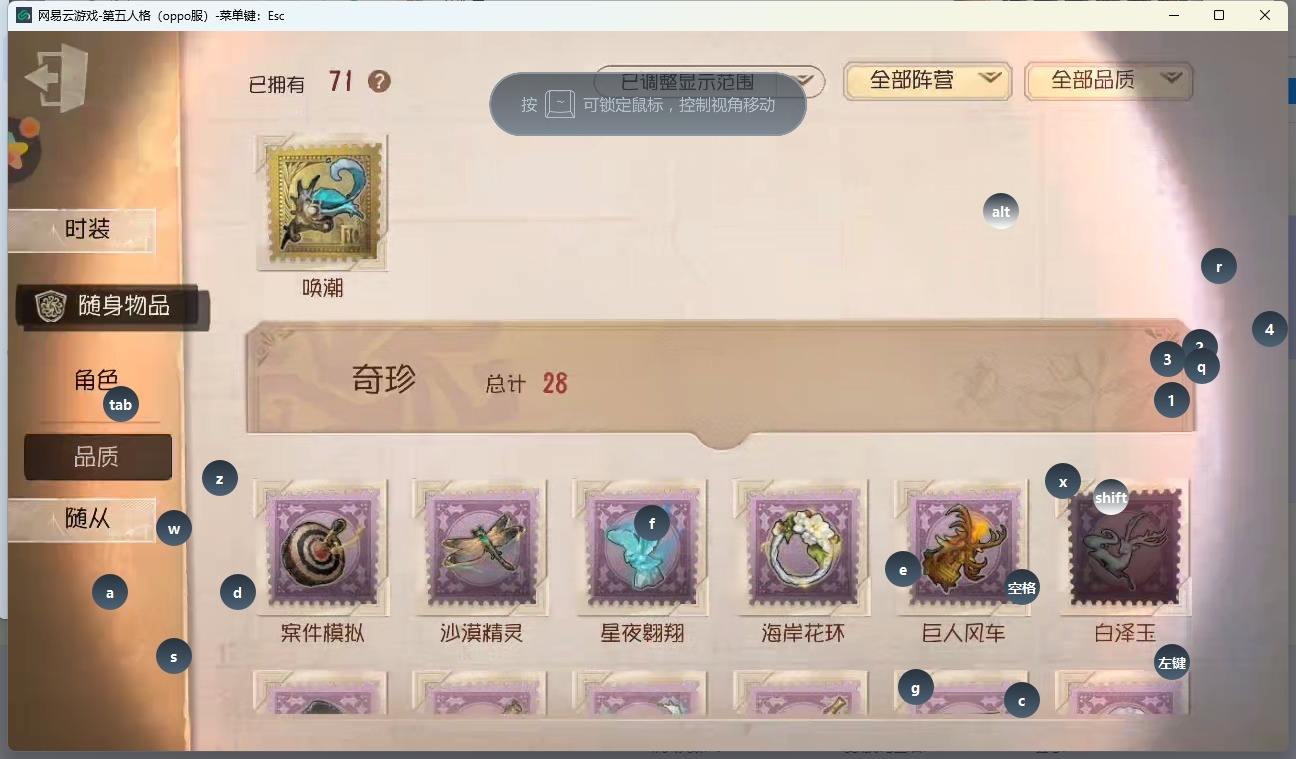Choose the 沙漠精灵 dragonfly stamp

(481, 546)
